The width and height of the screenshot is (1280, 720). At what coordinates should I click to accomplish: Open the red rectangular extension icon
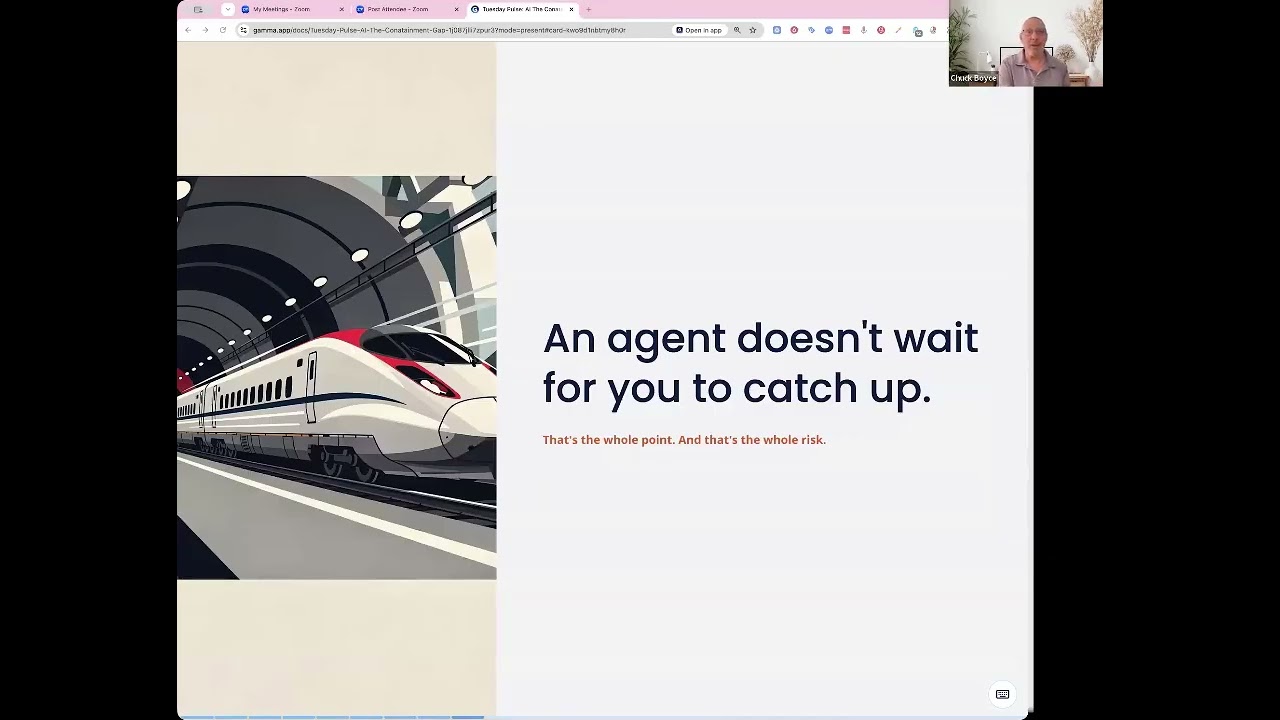click(846, 30)
